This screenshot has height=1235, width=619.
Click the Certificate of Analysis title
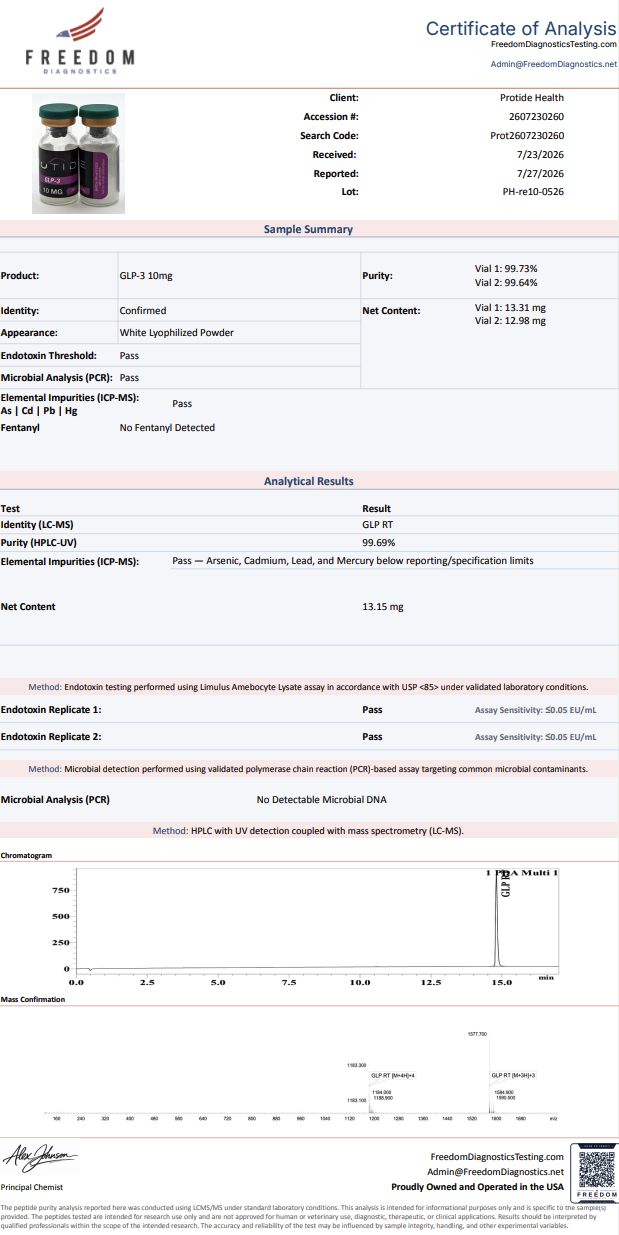tap(521, 28)
